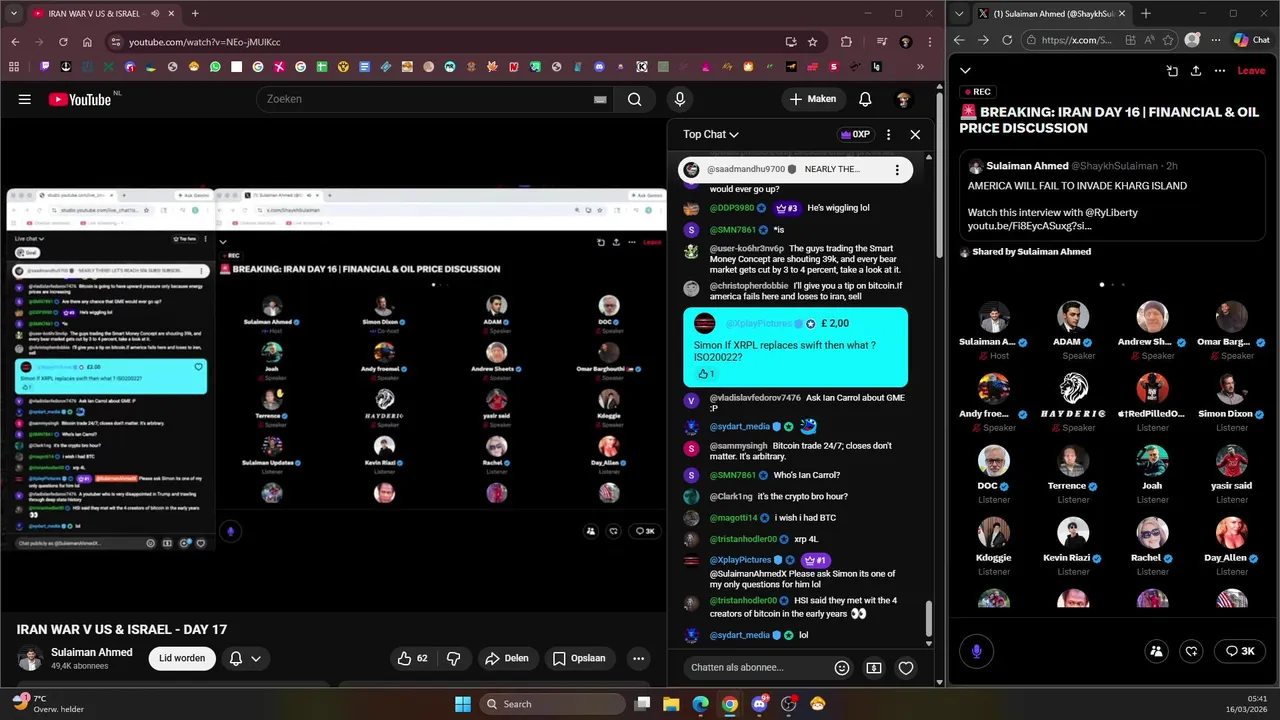The image size is (1280, 720).
Task: Open the YouTube hamburger guide menu
Action: click(24, 99)
